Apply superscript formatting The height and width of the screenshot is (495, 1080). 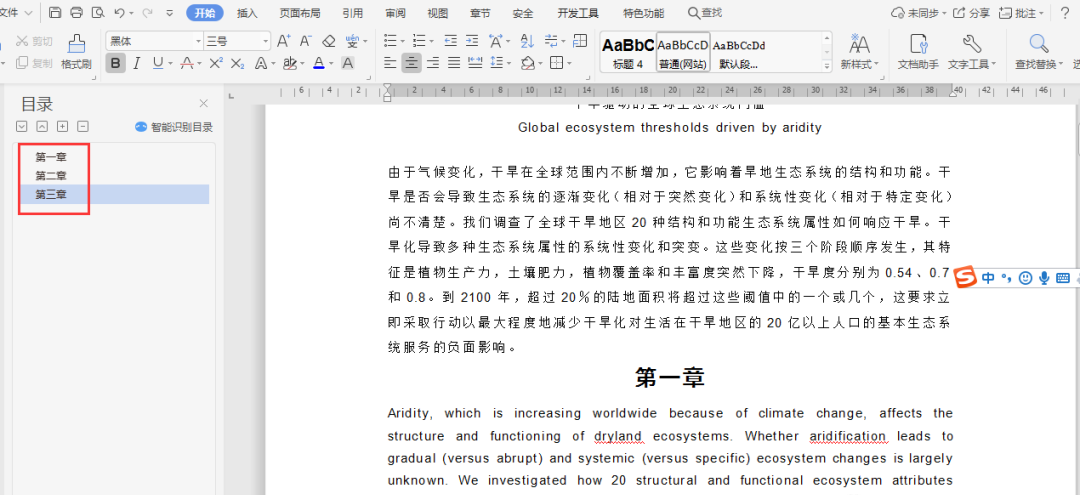(x=215, y=63)
